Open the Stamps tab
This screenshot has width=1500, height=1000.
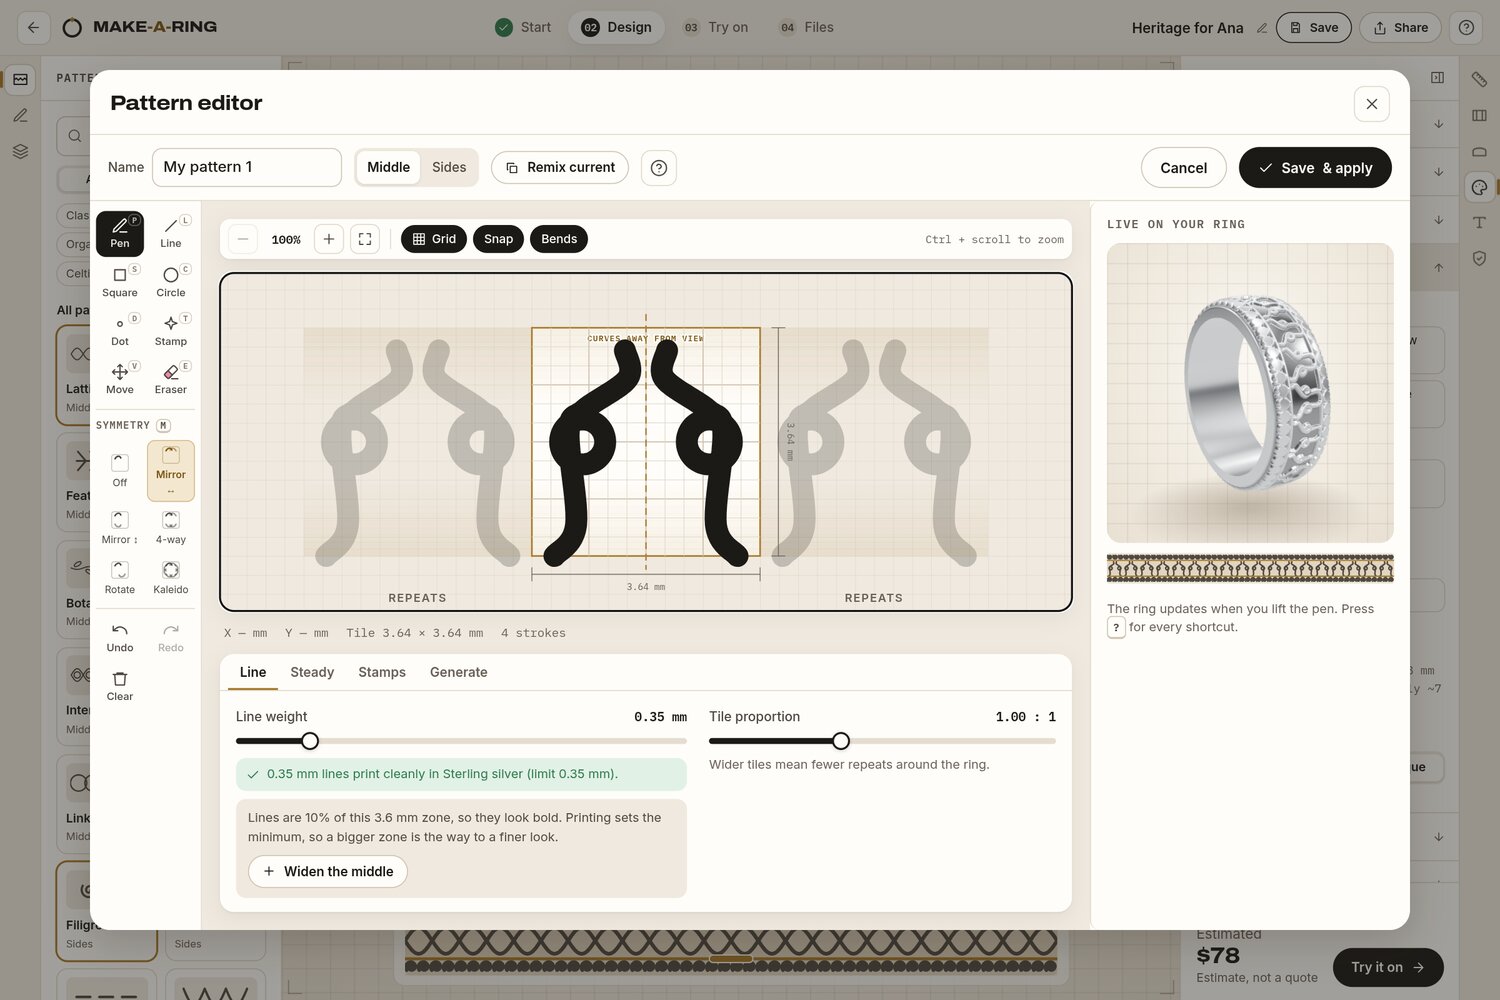pos(382,672)
